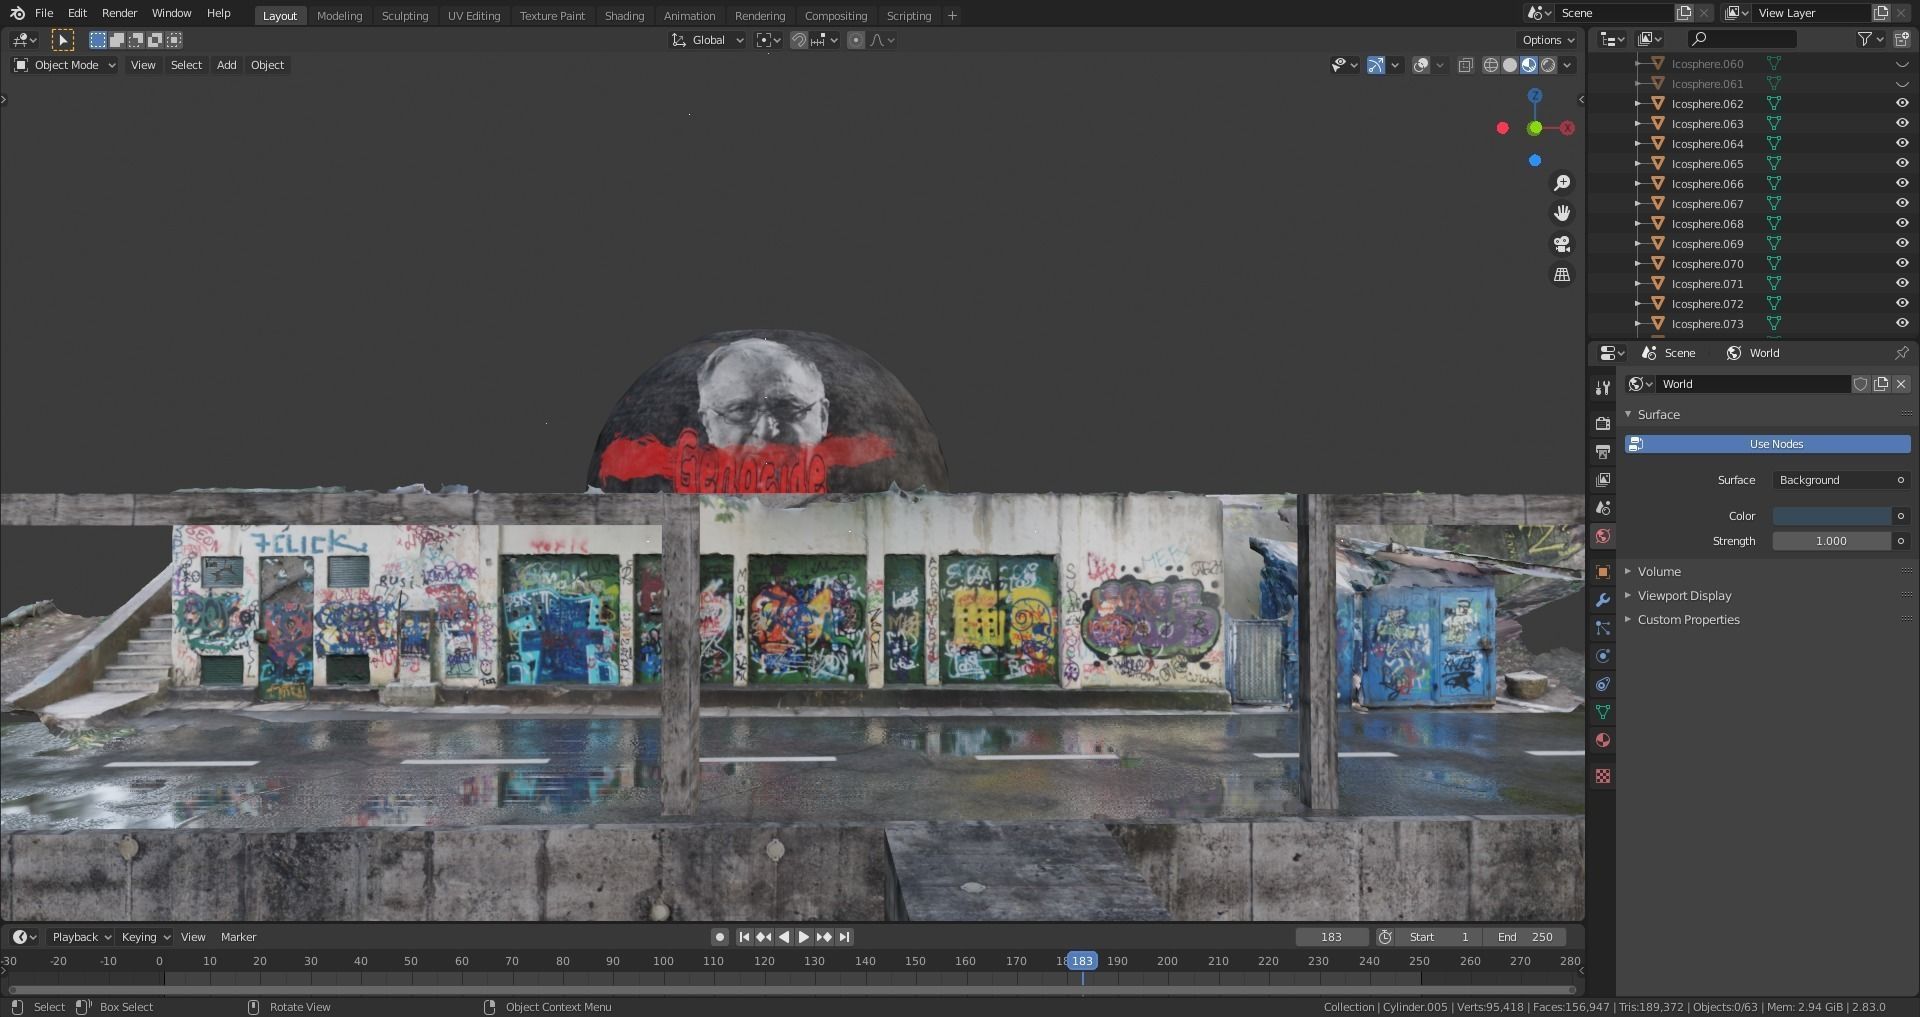Open the File menu
1920x1017 pixels.
[x=44, y=13]
